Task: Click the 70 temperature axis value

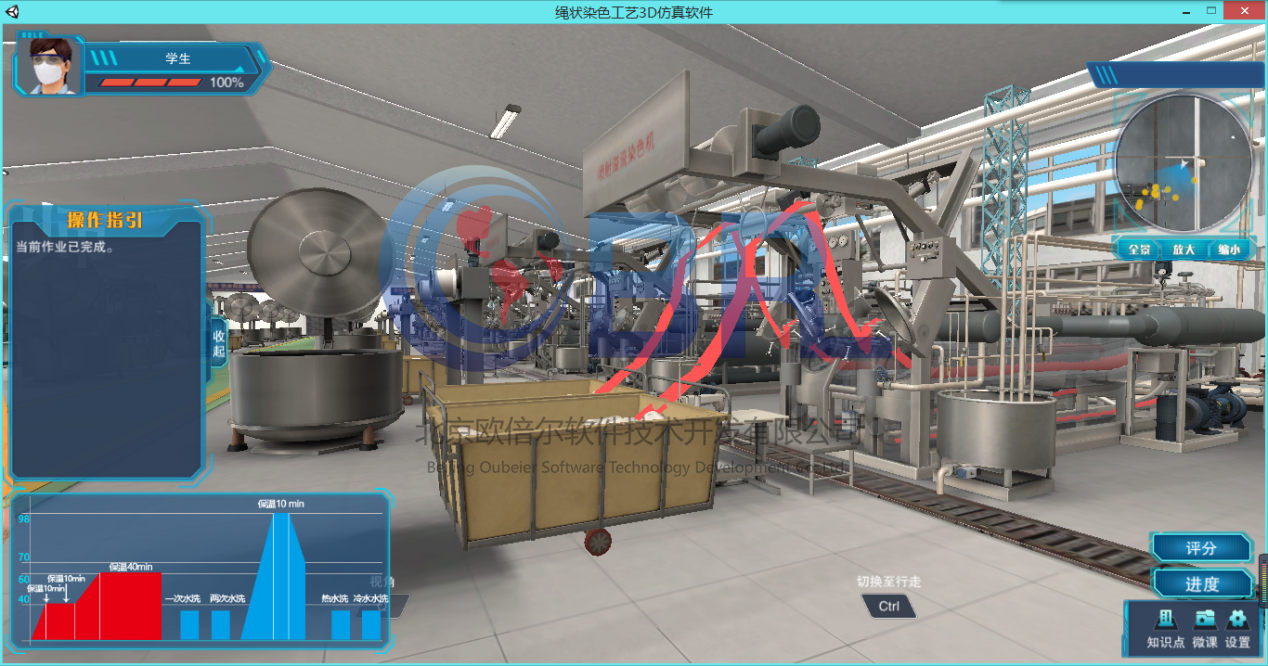Action: tap(24, 557)
